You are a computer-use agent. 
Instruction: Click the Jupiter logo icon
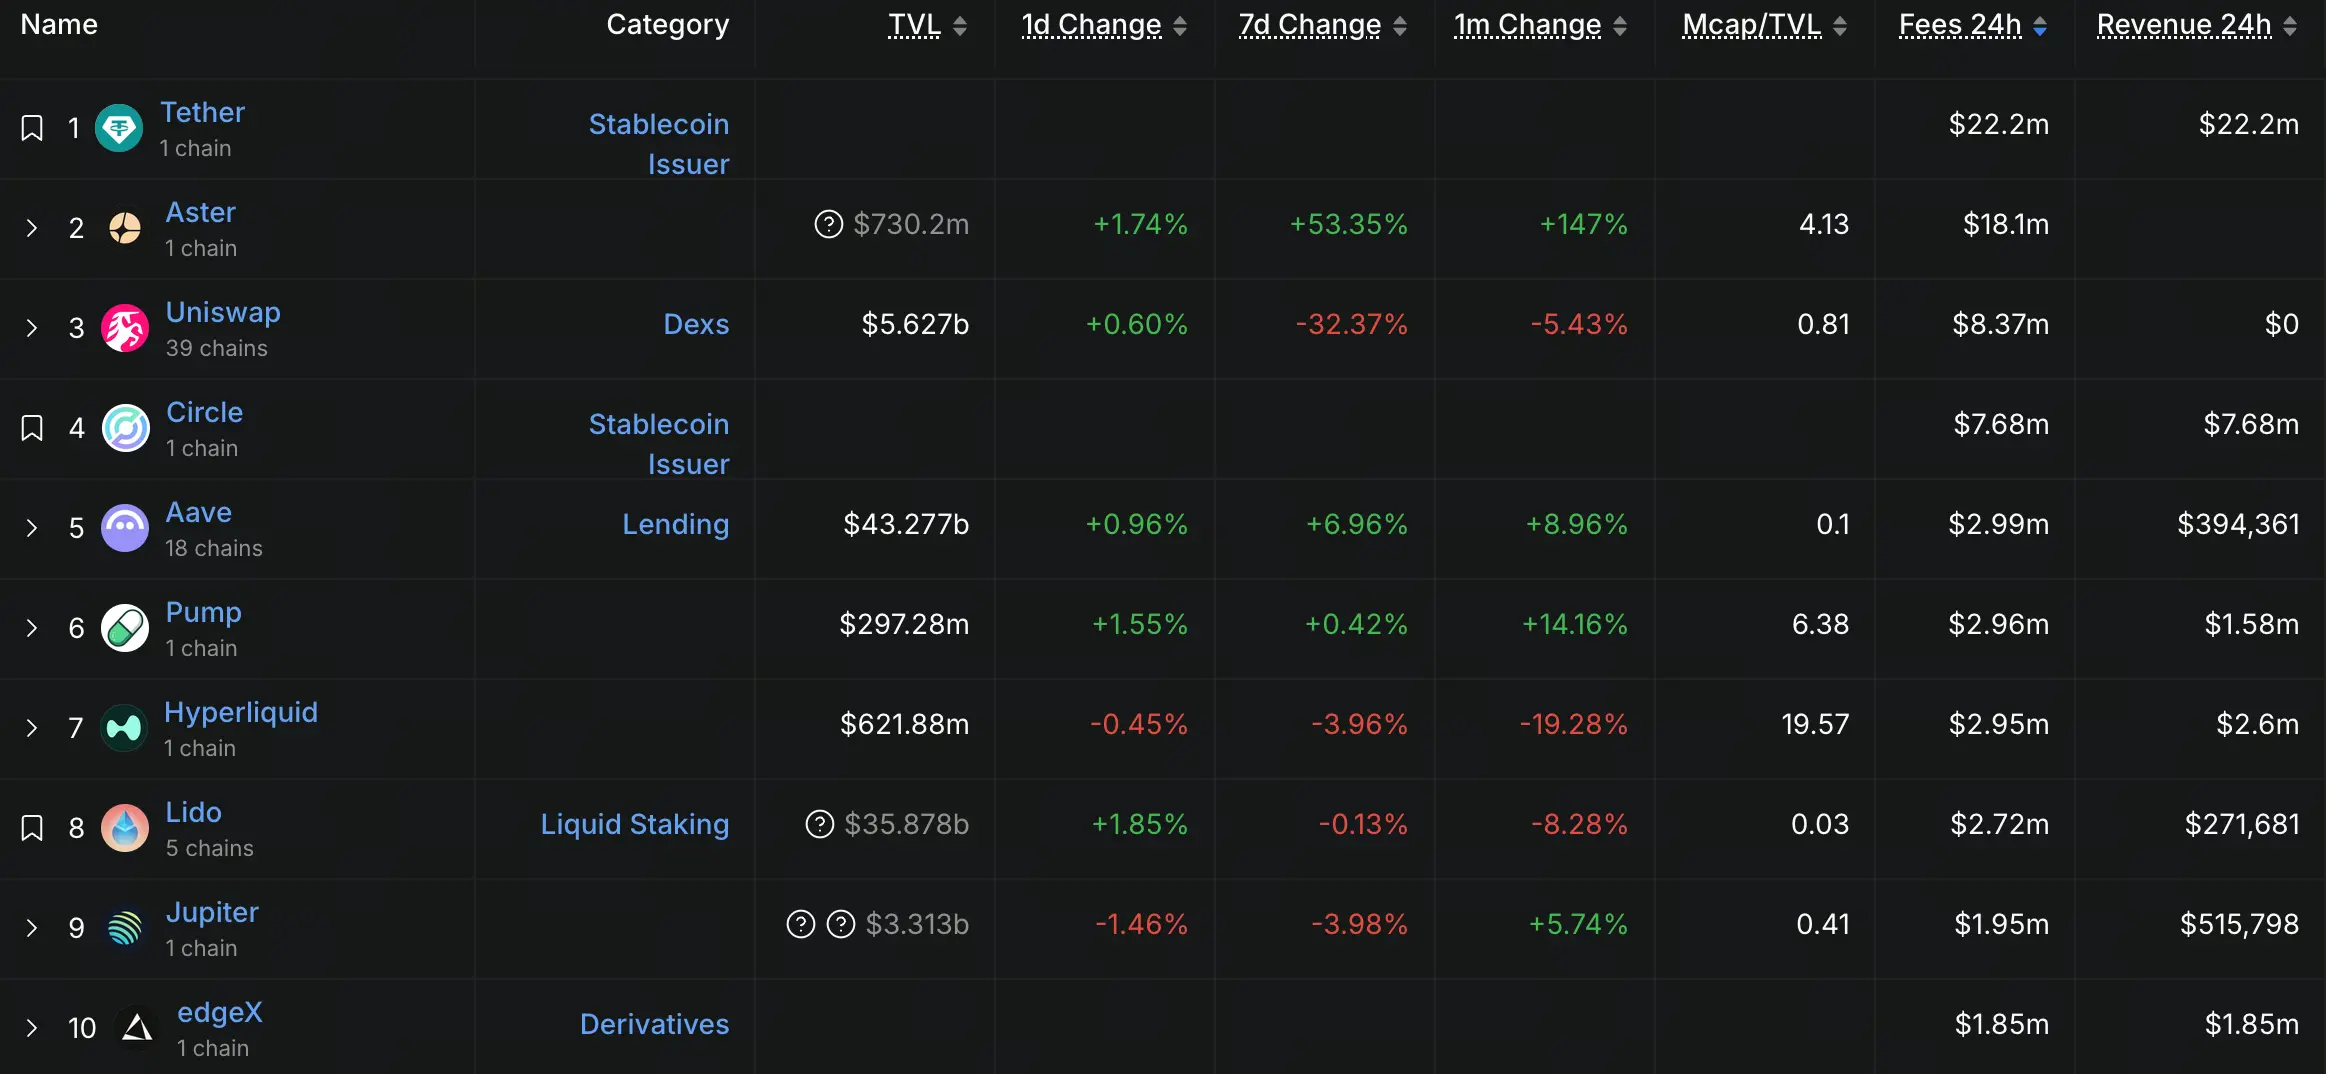[x=125, y=928]
